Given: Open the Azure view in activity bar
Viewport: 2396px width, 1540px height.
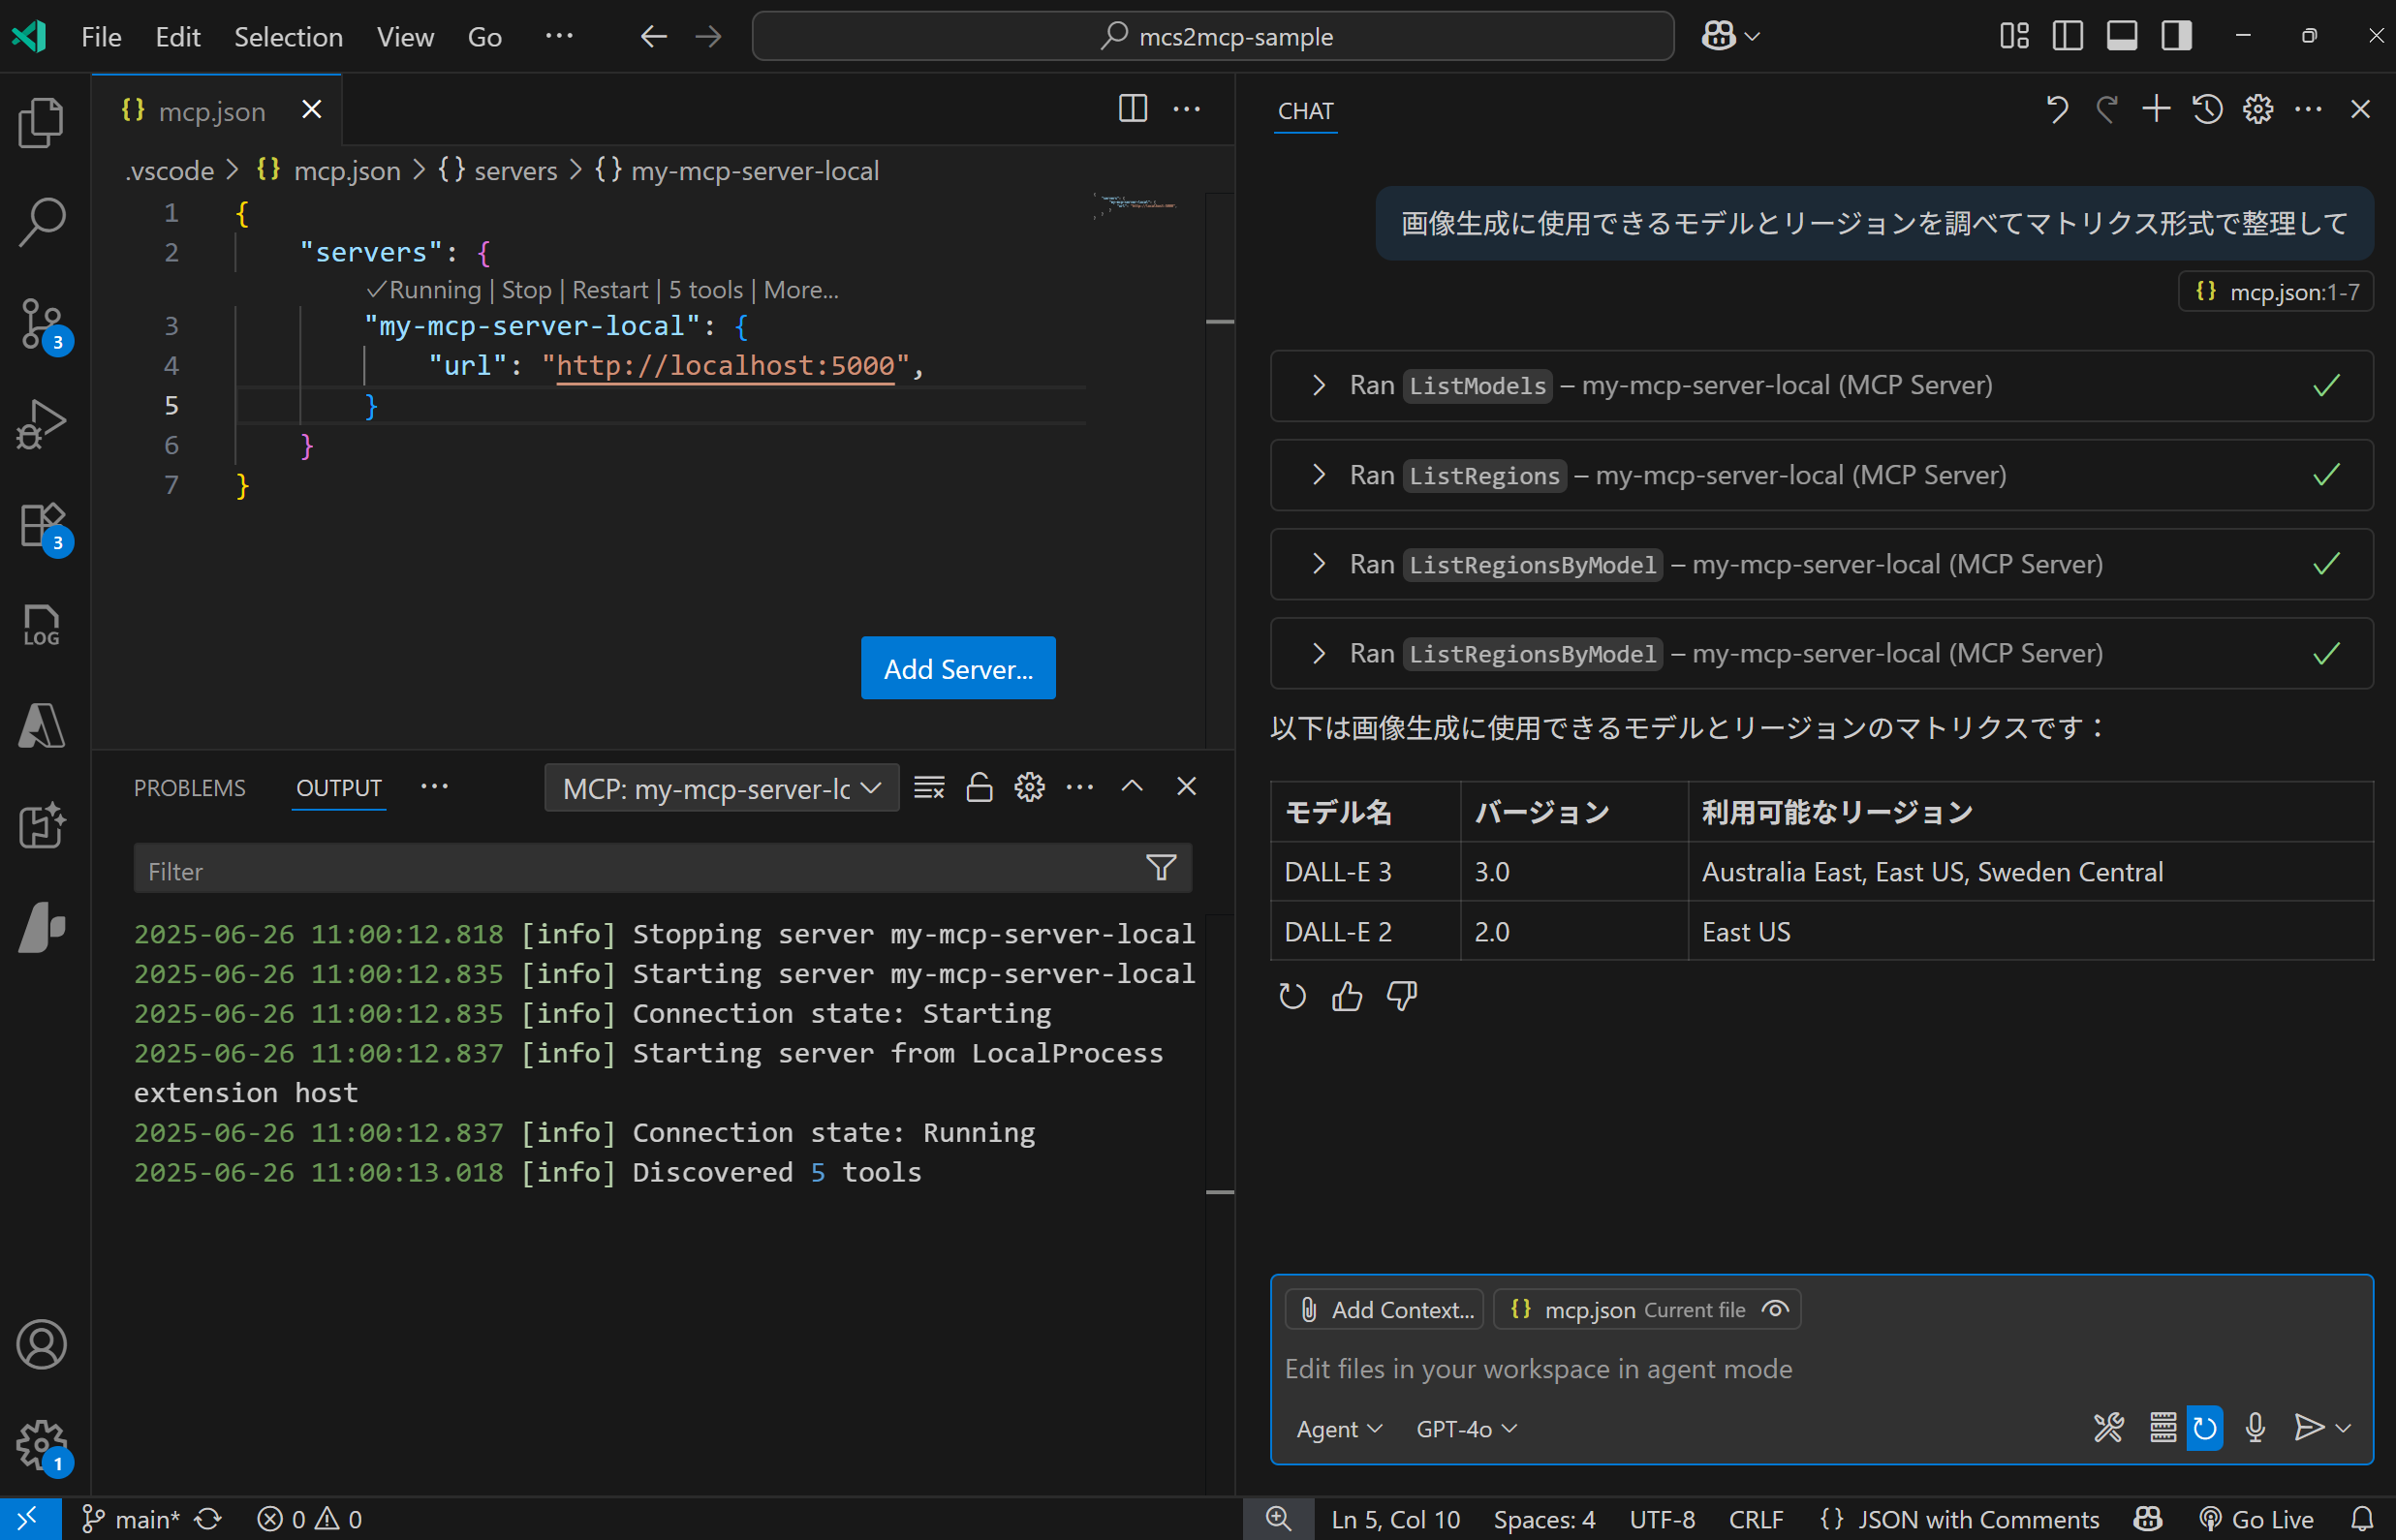Looking at the screenshot, I should pyautogui.click(x=41, y=727).
